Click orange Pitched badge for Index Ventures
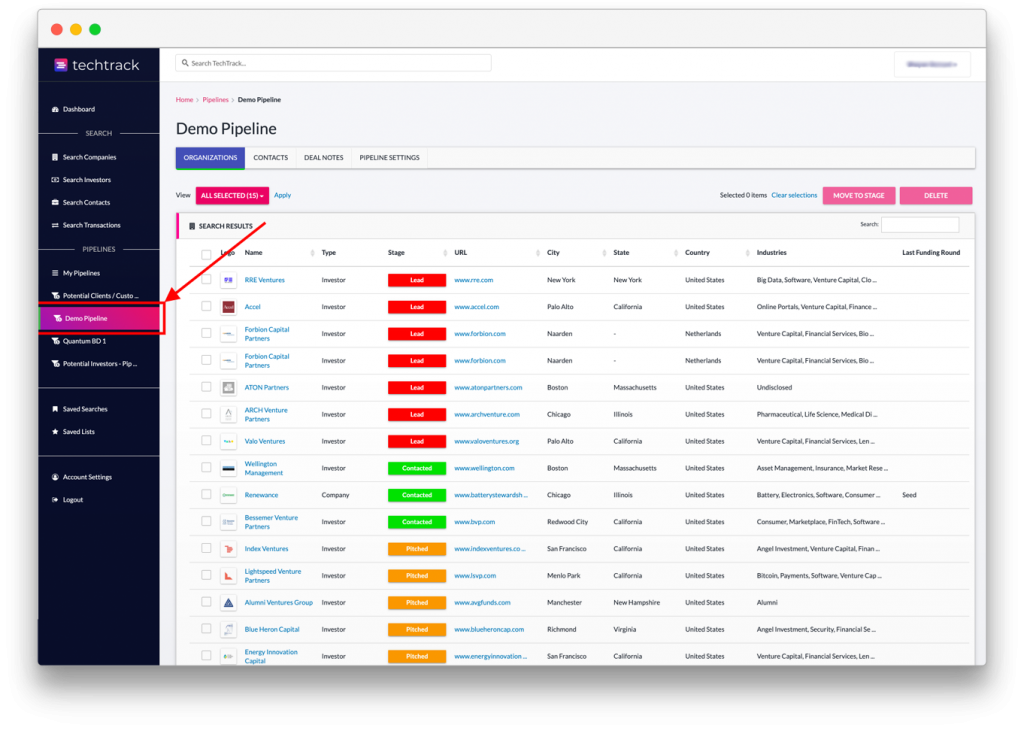The width and height of the screenshot is (1024, 740). pyautogui.click(x=417, y=549)
